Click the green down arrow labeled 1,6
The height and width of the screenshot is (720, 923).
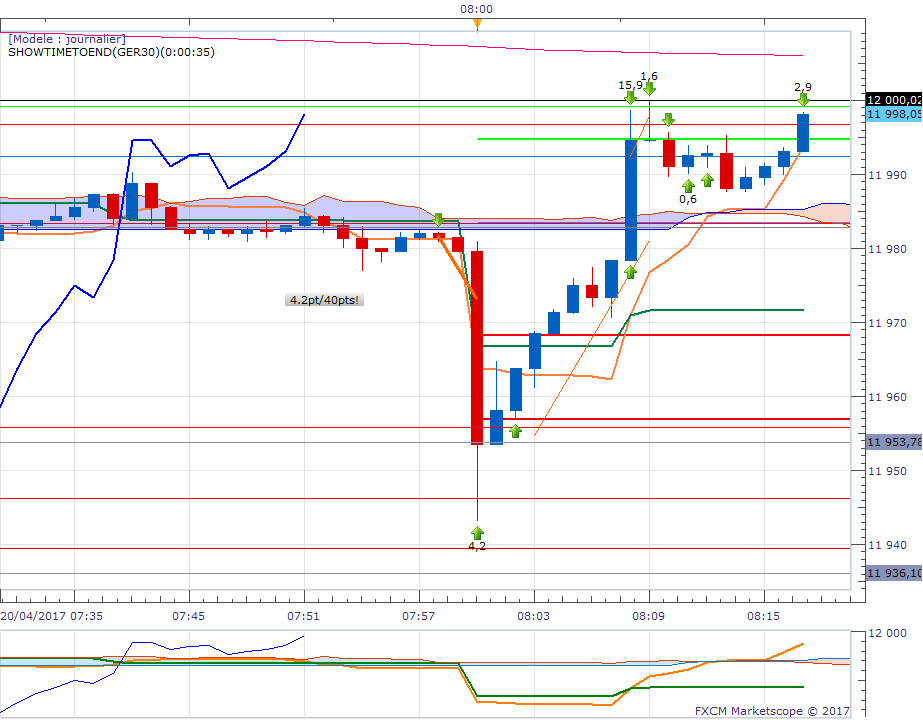[649, 89]
